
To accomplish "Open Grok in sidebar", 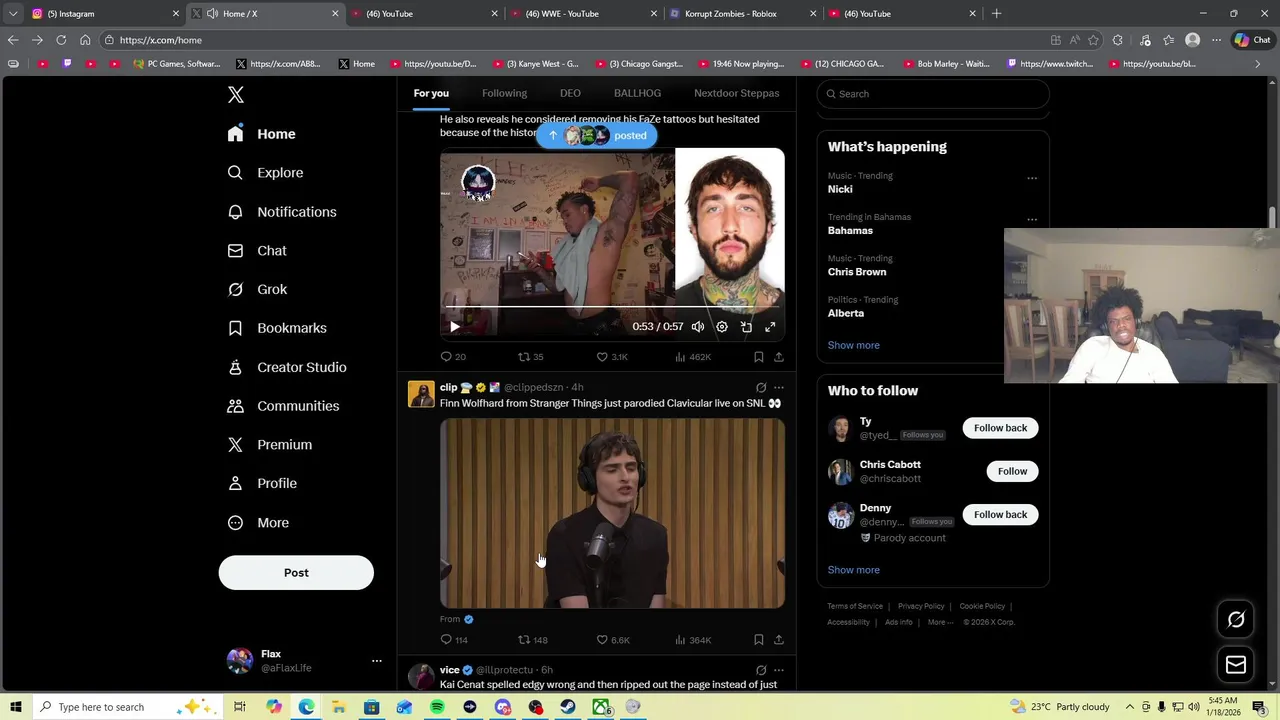I will point(257,289).
